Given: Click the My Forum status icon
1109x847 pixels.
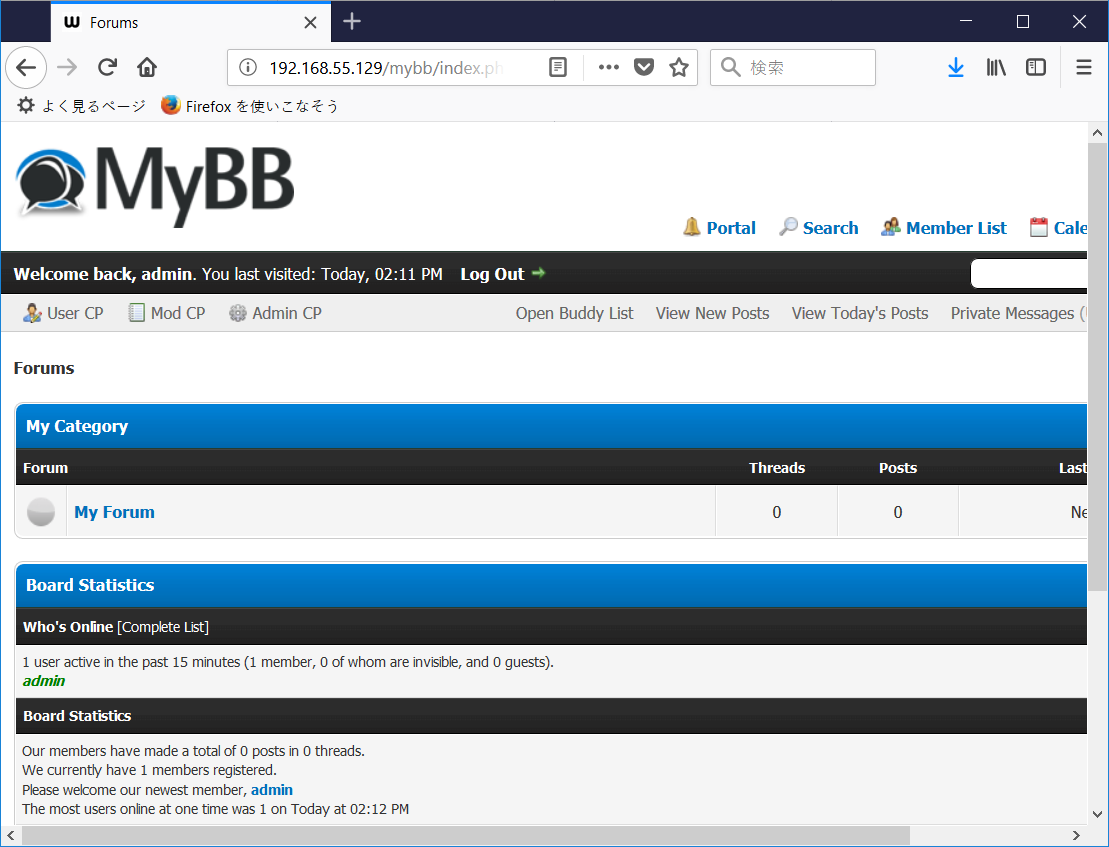Looking at the screenshot, I should [41, 512].
